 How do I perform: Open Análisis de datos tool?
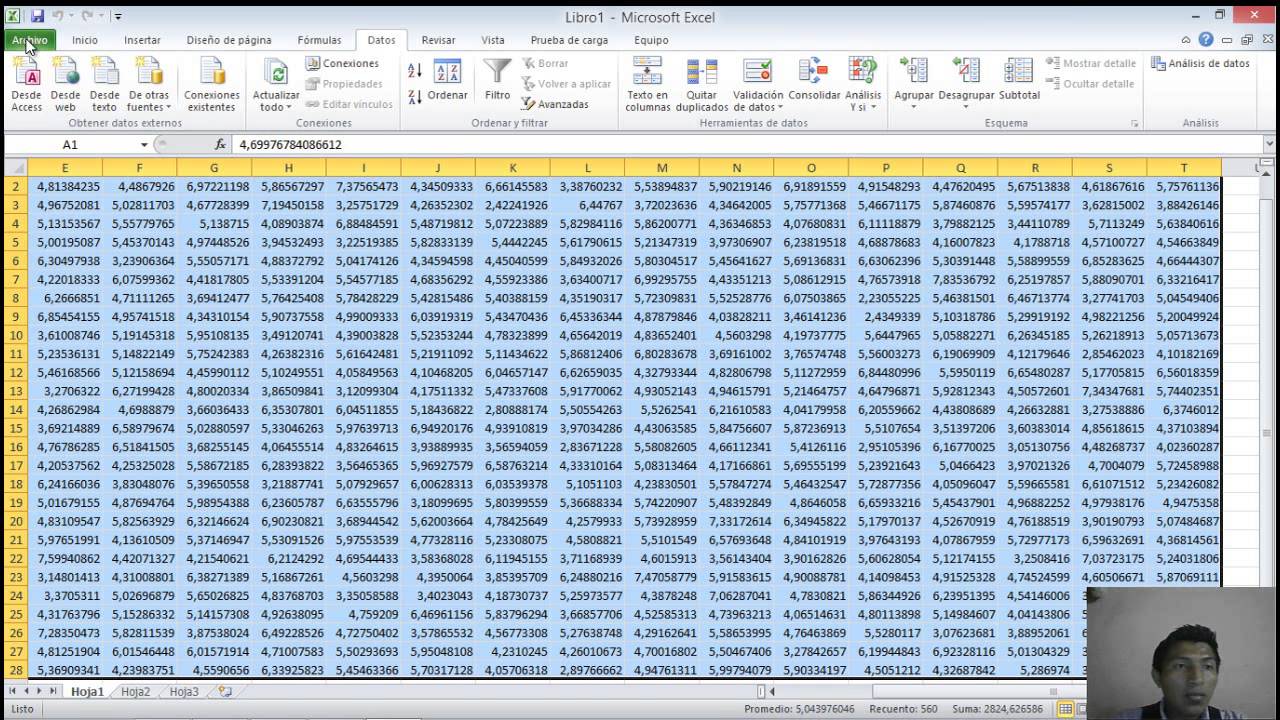pos(1200,63)
